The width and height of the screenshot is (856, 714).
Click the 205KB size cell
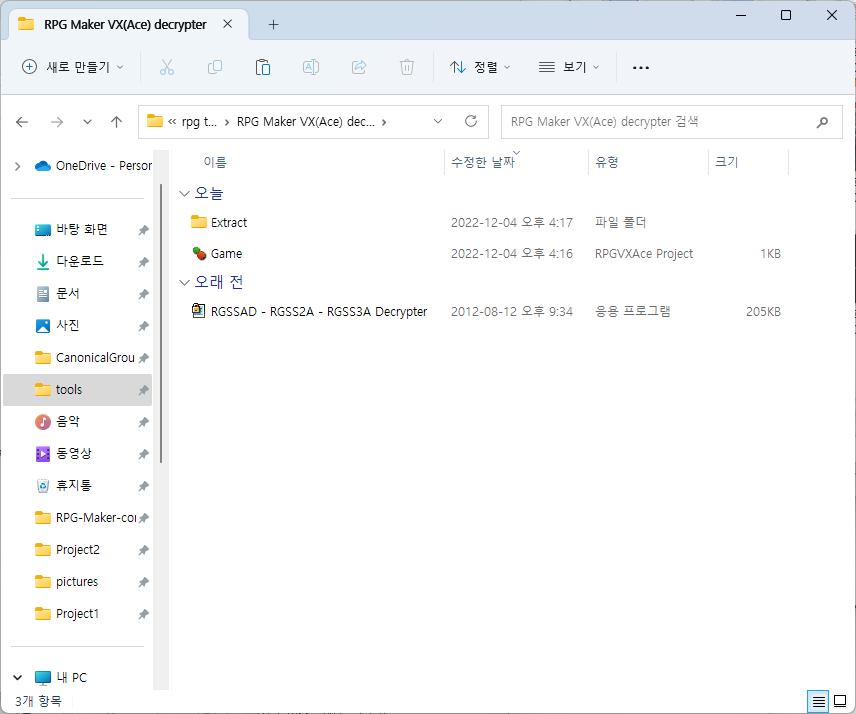tap(763, 312)
